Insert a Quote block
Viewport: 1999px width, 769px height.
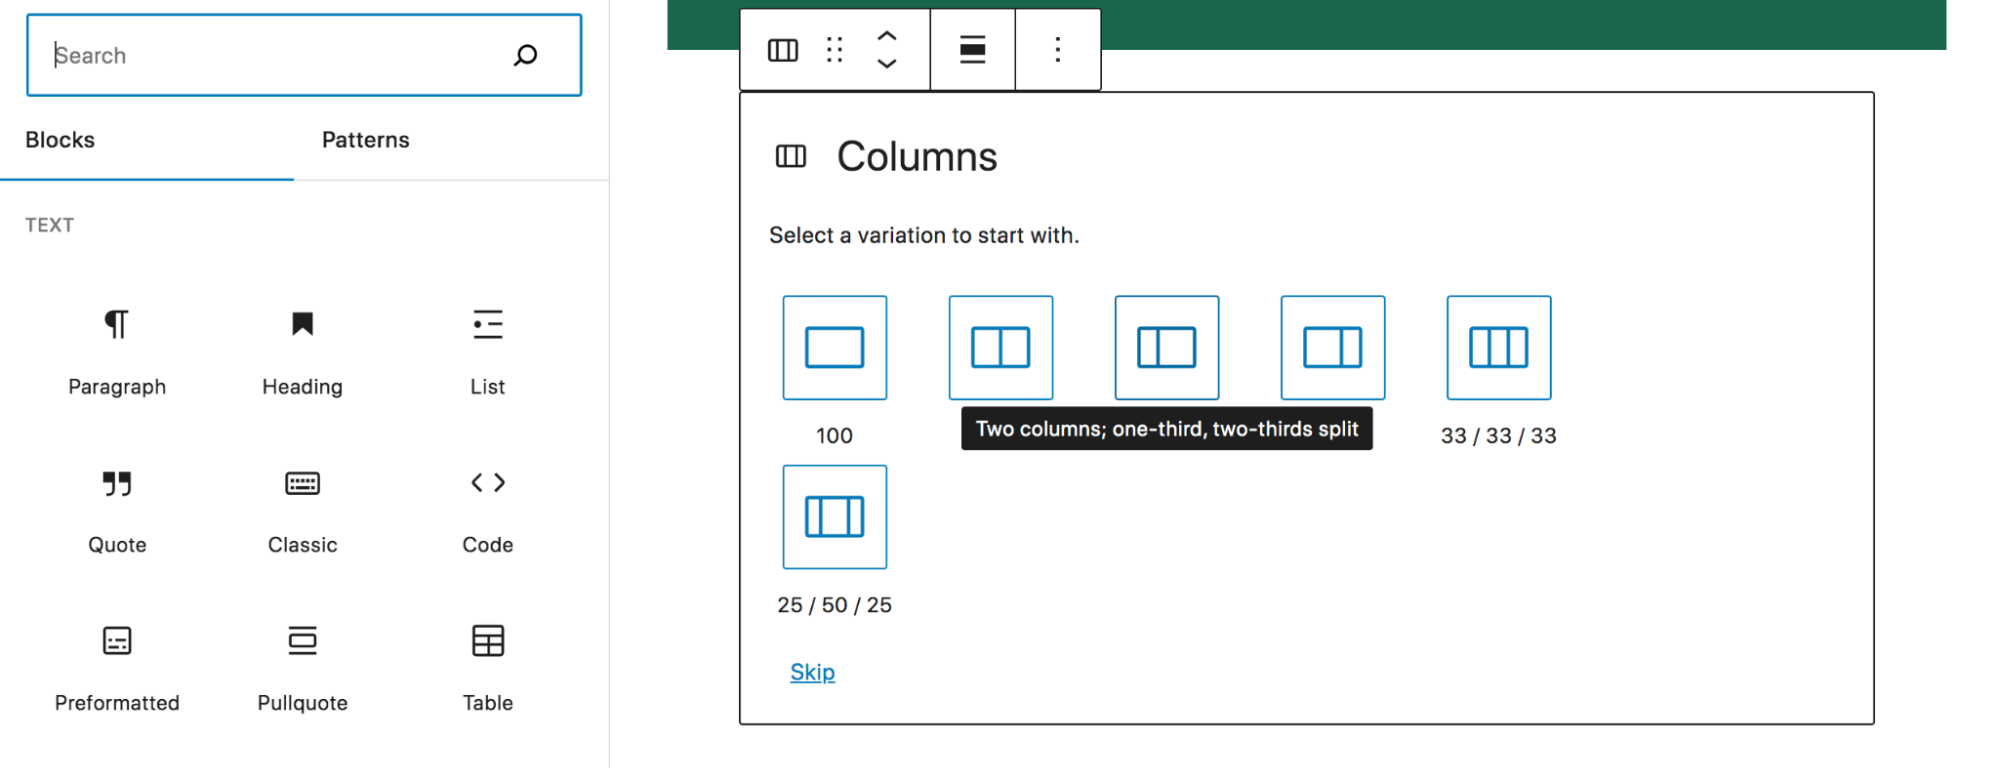(117, 508)
